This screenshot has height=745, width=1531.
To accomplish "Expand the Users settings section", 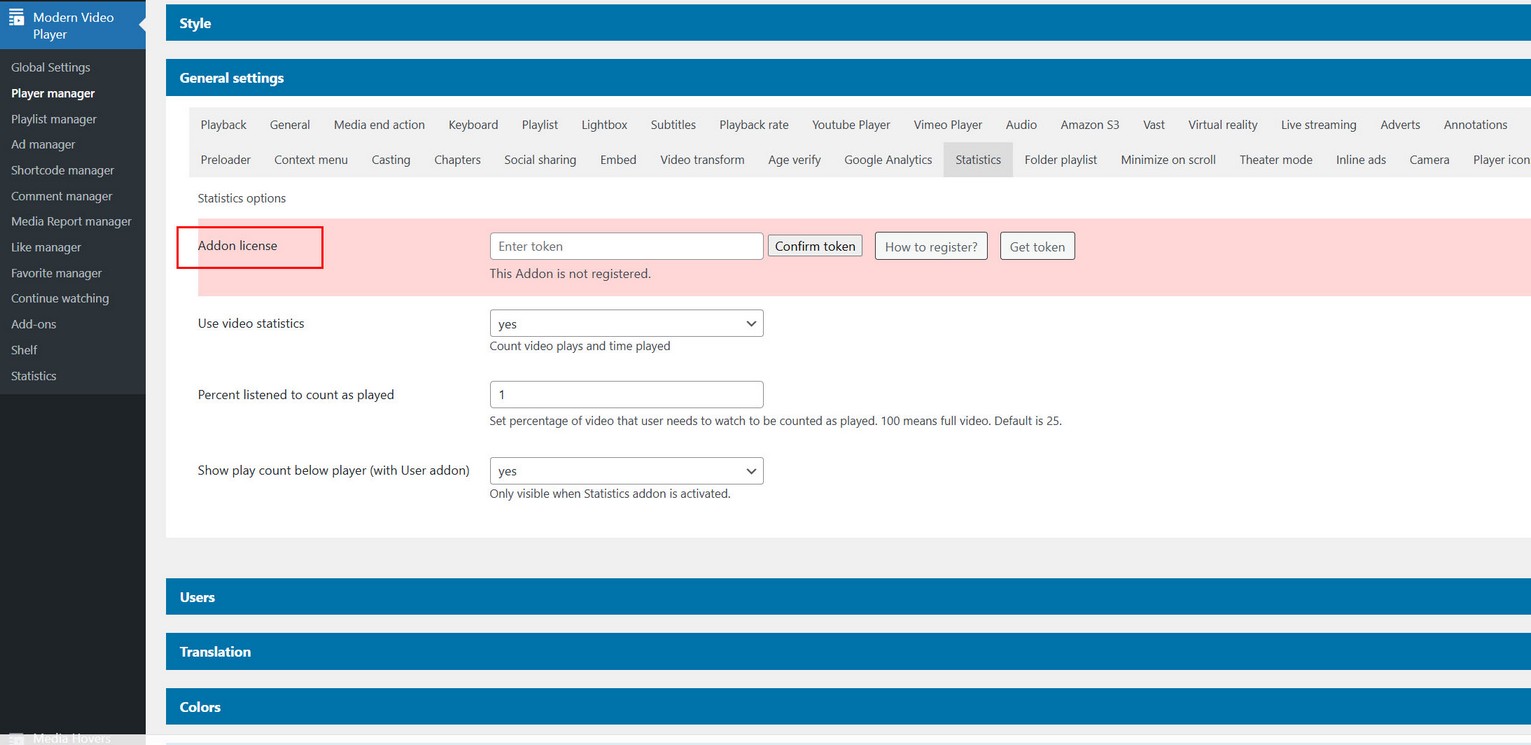I will click(197, 597).
